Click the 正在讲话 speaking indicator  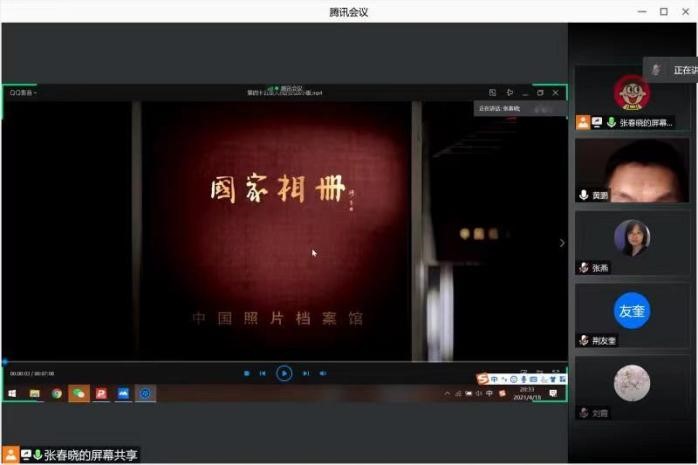[x=671, y=70]
